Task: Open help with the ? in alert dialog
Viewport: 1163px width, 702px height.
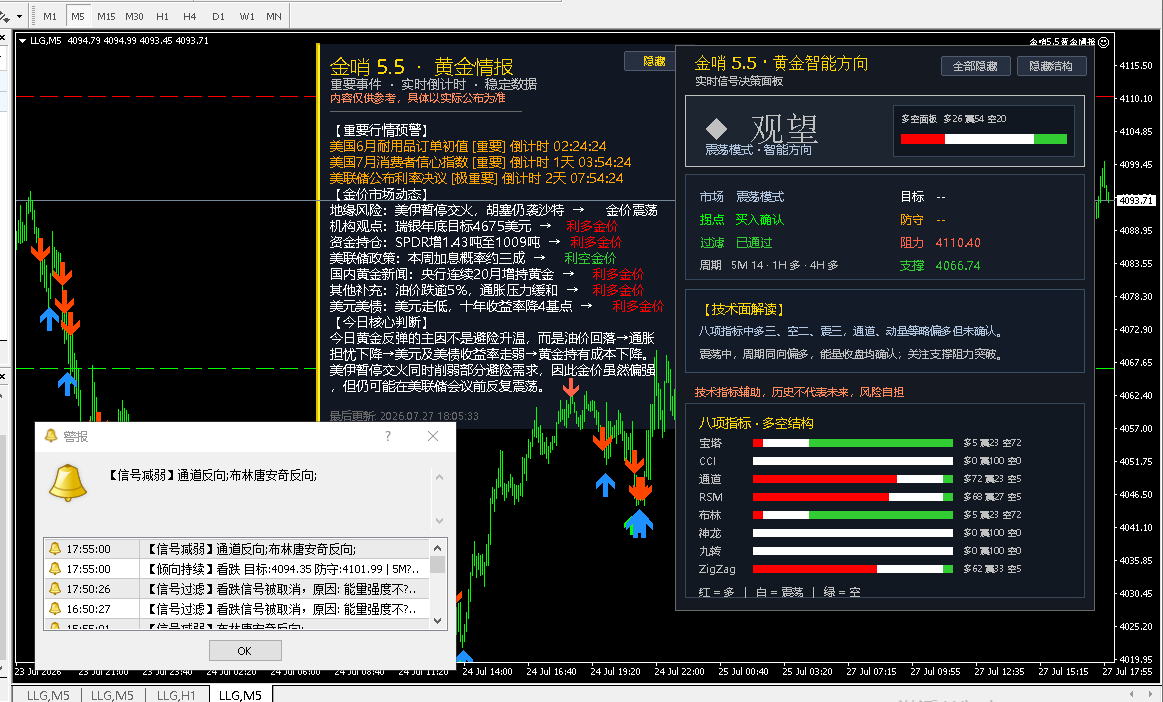Action: click(388, 436)
